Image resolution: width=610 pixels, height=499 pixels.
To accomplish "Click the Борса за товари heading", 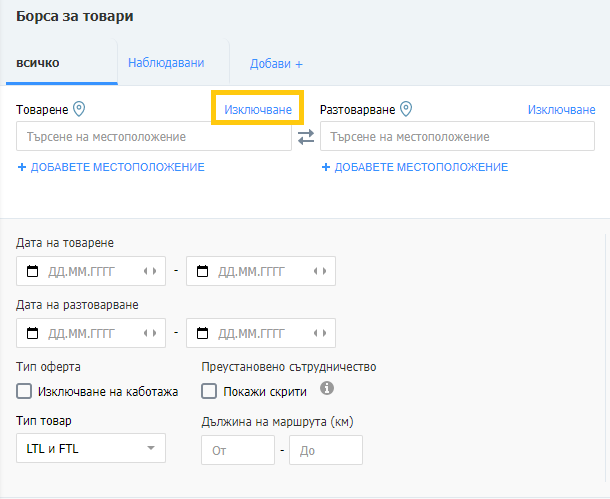I will point(75,16).
